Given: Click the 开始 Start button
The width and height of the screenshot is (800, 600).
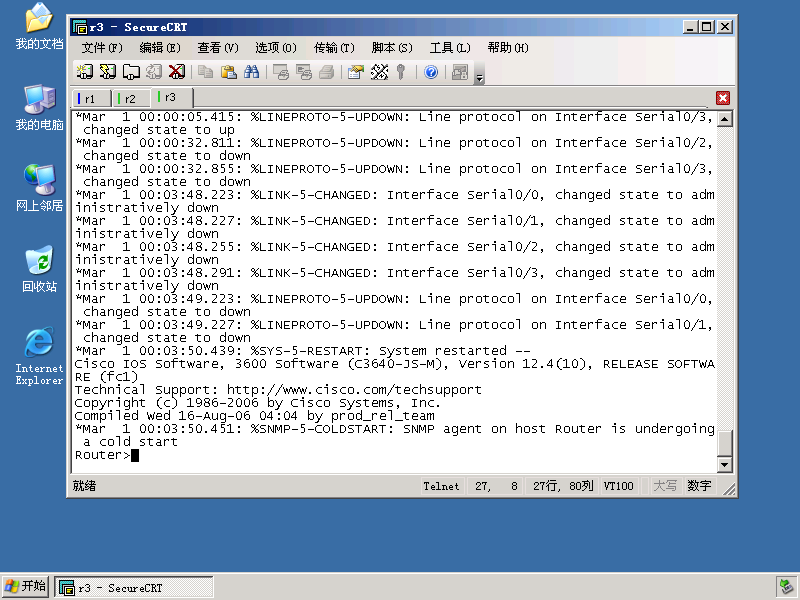Looking at the screenshot, I should click(x=26, y=586).
